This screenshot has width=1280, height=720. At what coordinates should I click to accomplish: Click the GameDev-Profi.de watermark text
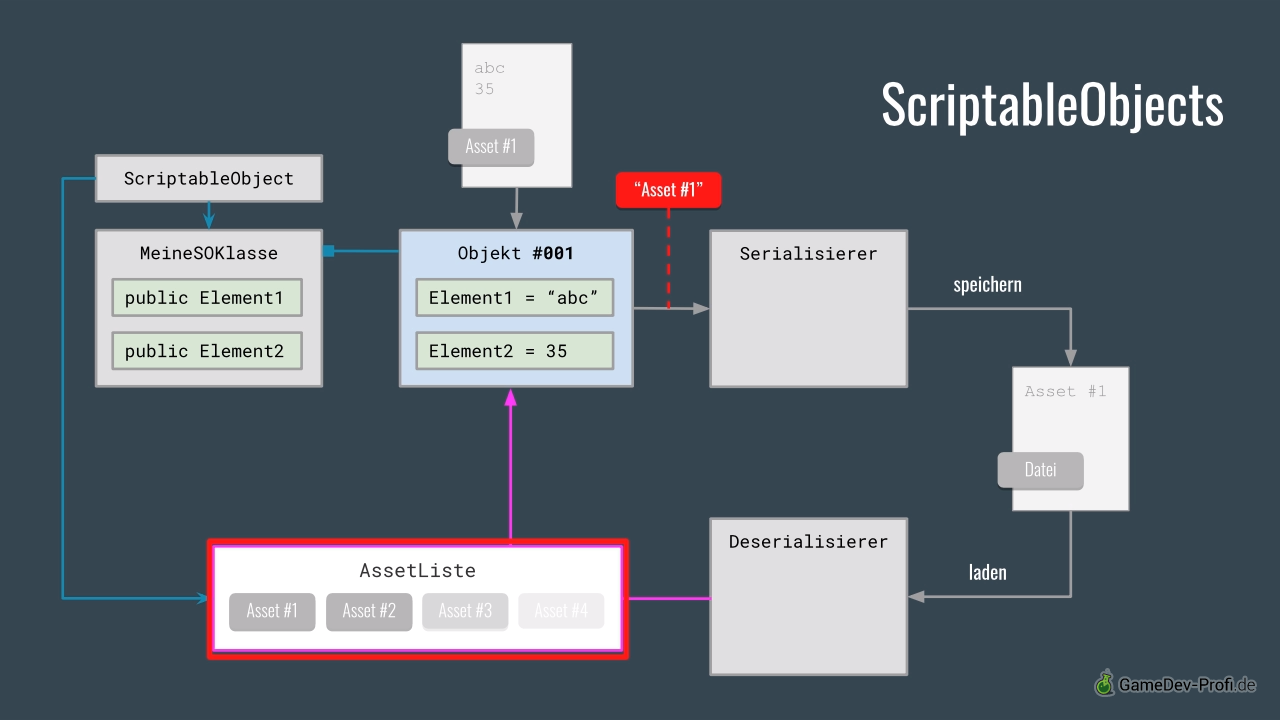pos(1187,685)
